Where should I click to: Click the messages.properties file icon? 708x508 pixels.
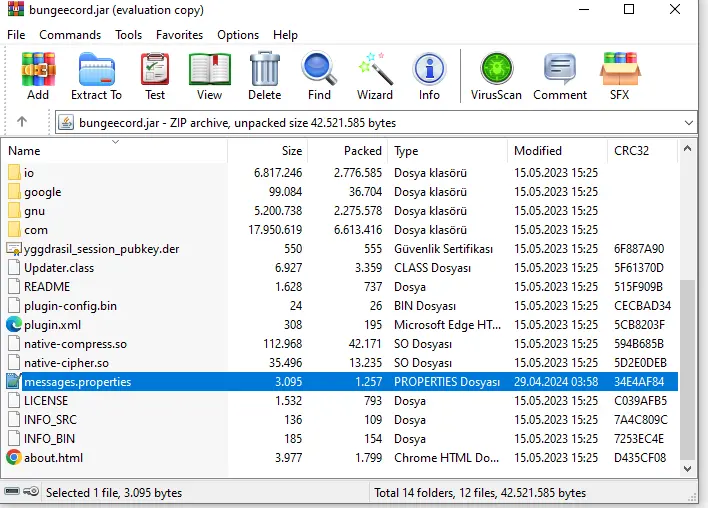pyautogui.click(x=14, y=382)
